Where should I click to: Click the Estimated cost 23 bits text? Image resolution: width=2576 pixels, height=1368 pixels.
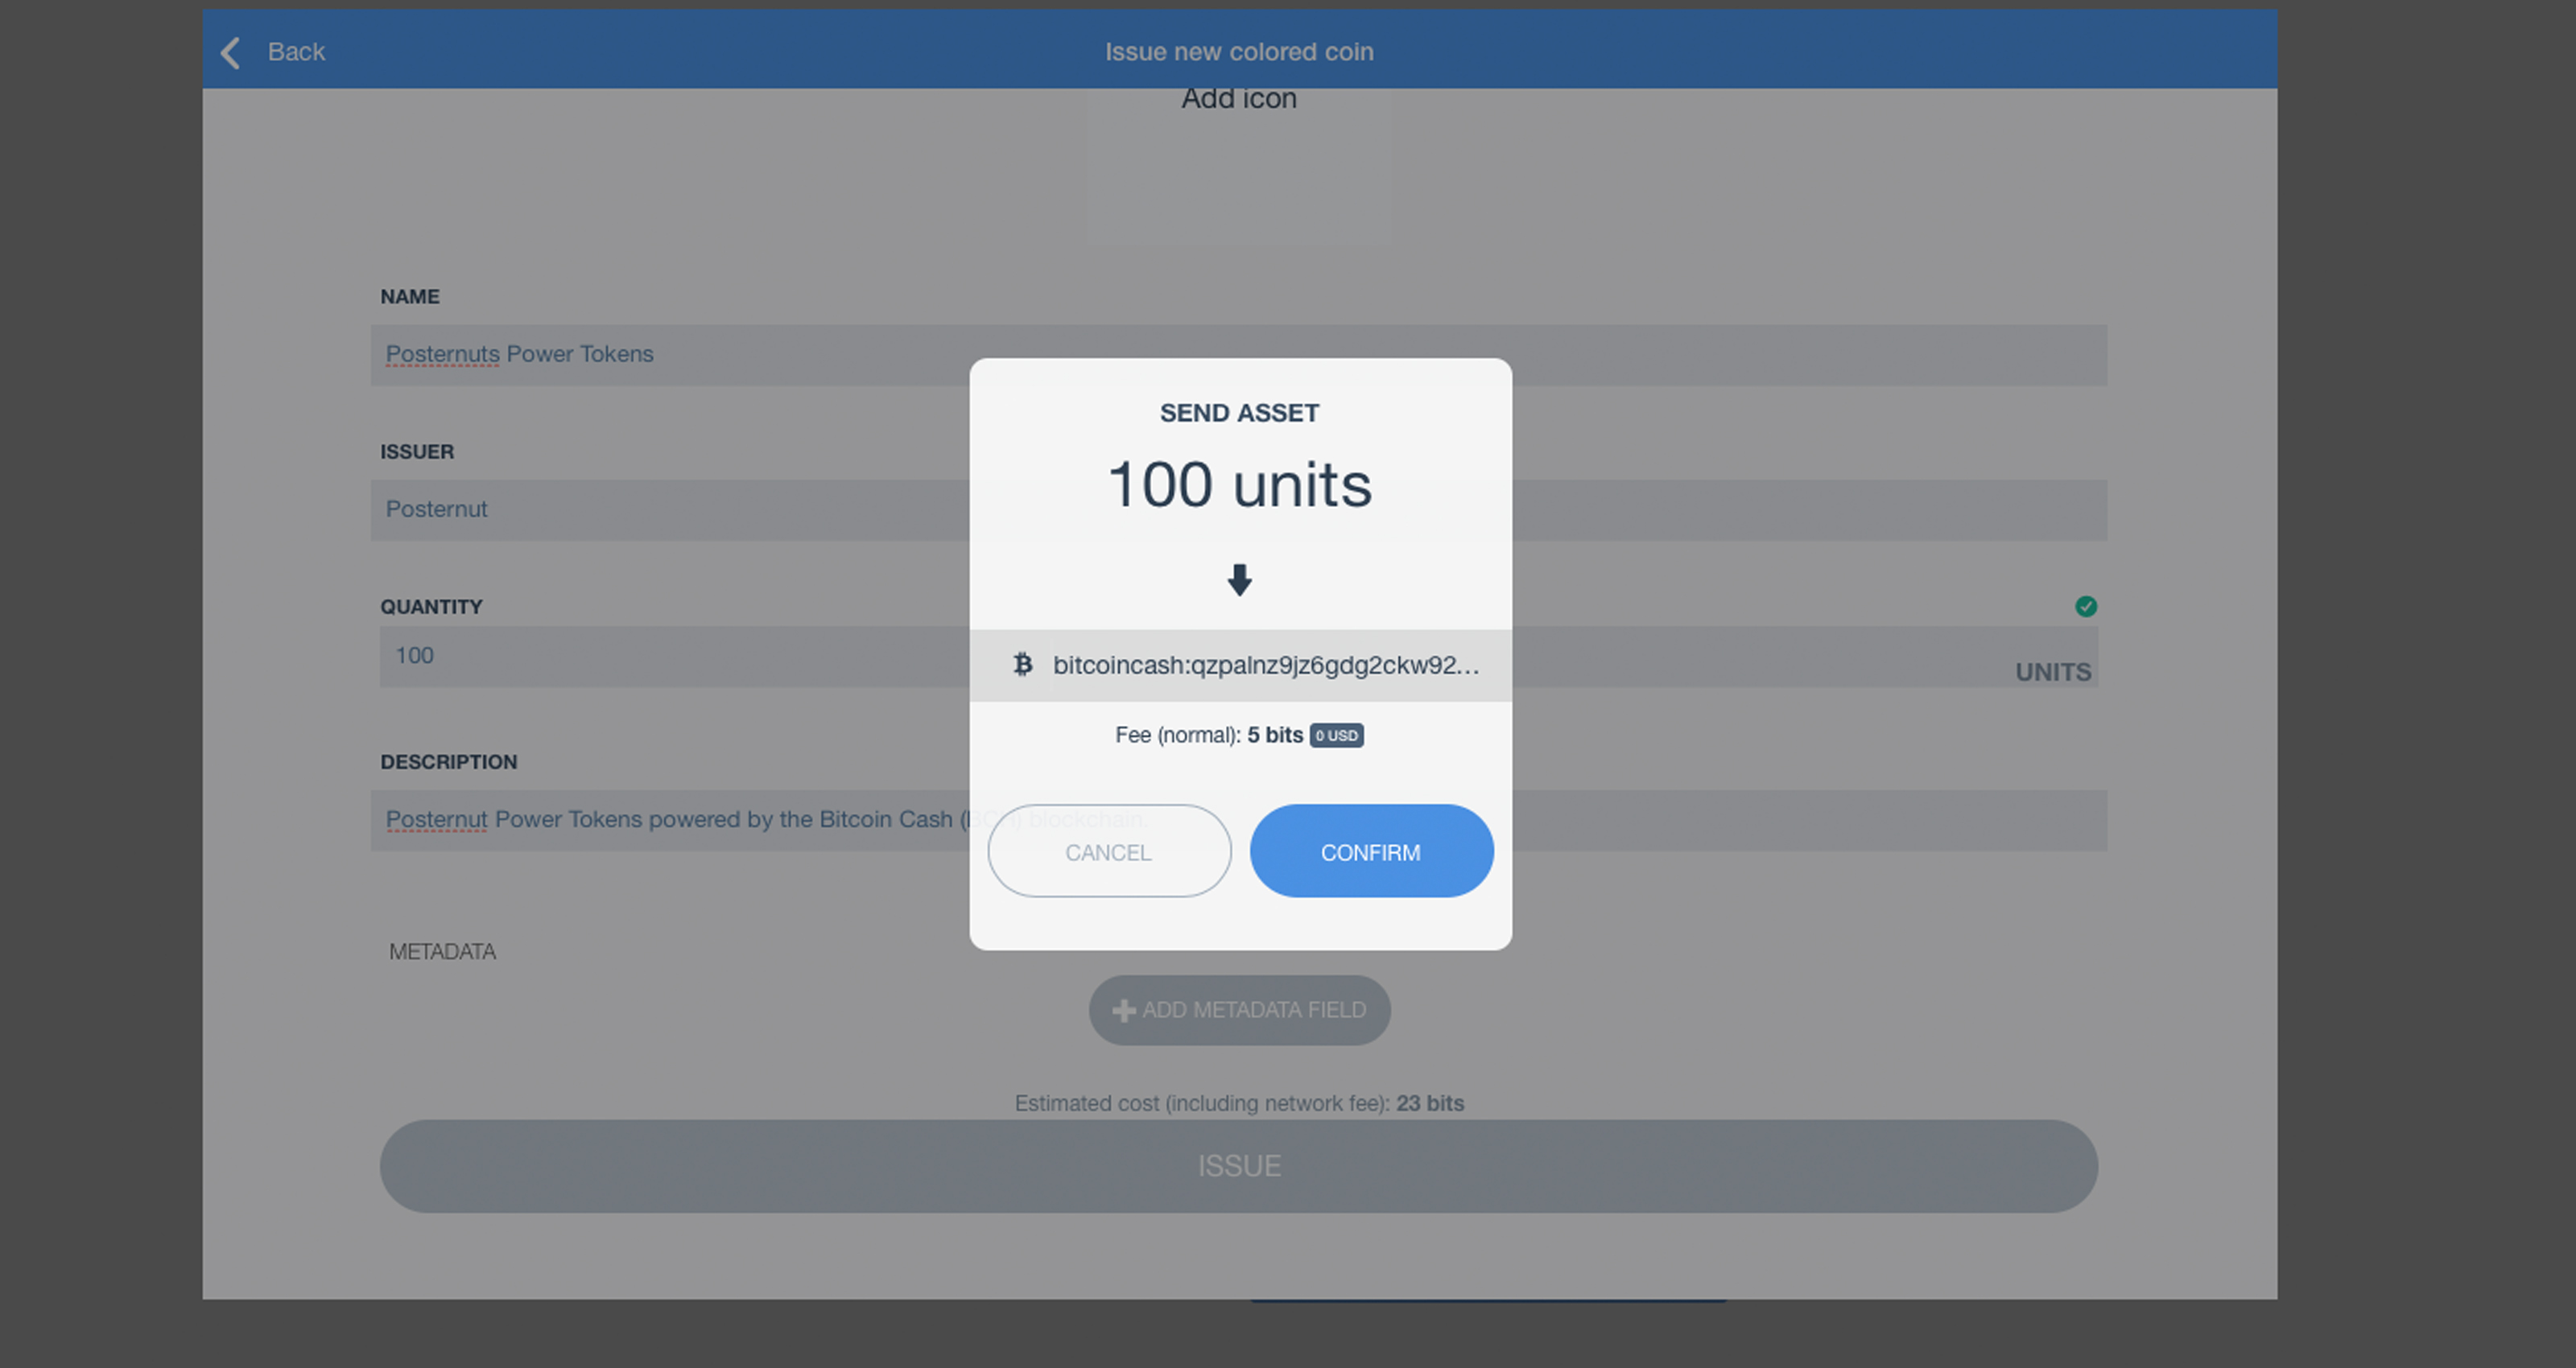pos(1239,1104)
